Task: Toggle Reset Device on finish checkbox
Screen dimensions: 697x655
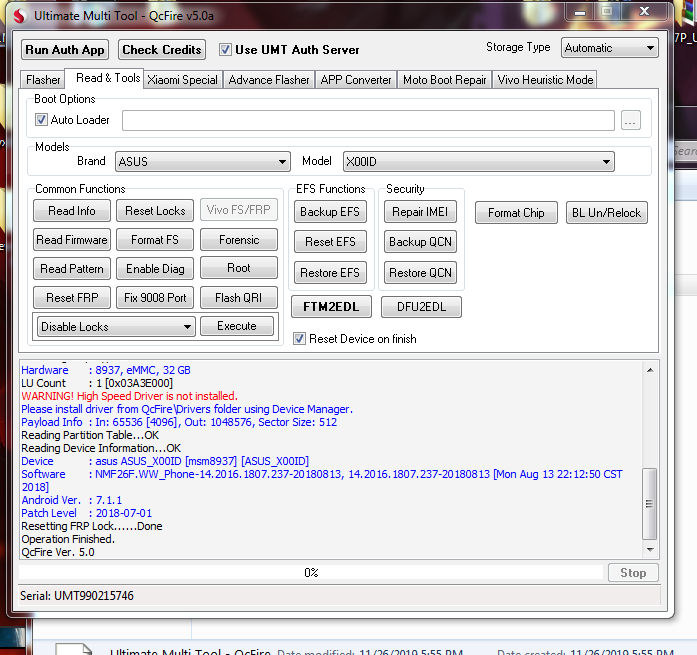Action: 299,339
